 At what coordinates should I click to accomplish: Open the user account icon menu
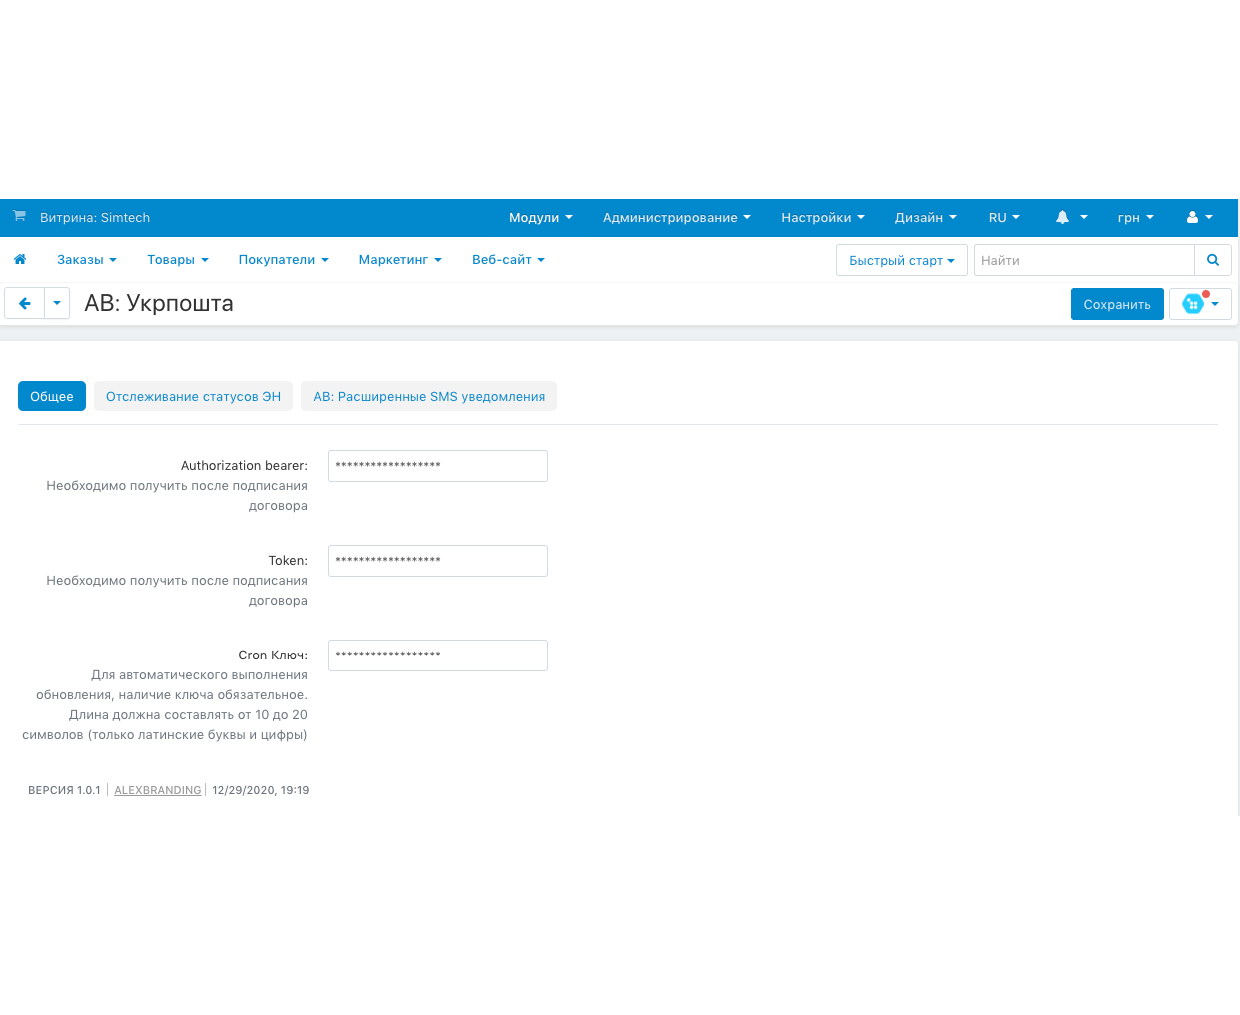pos(1199,218)
